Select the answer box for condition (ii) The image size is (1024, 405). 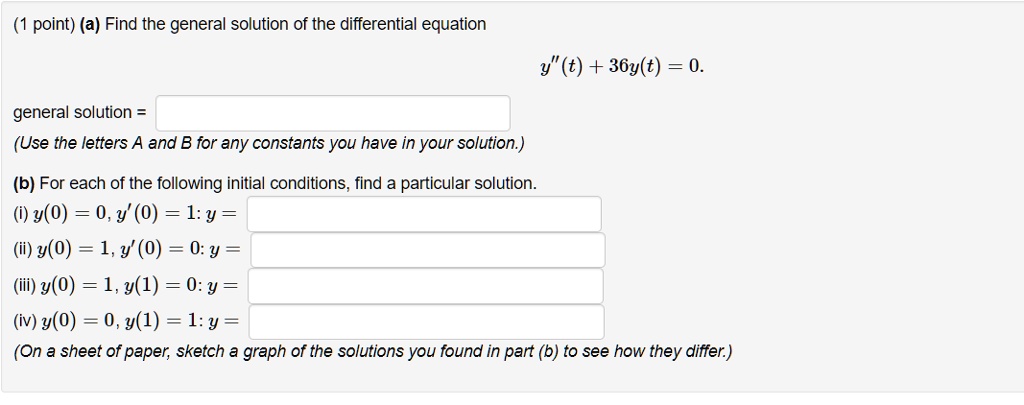pos(428,250)
